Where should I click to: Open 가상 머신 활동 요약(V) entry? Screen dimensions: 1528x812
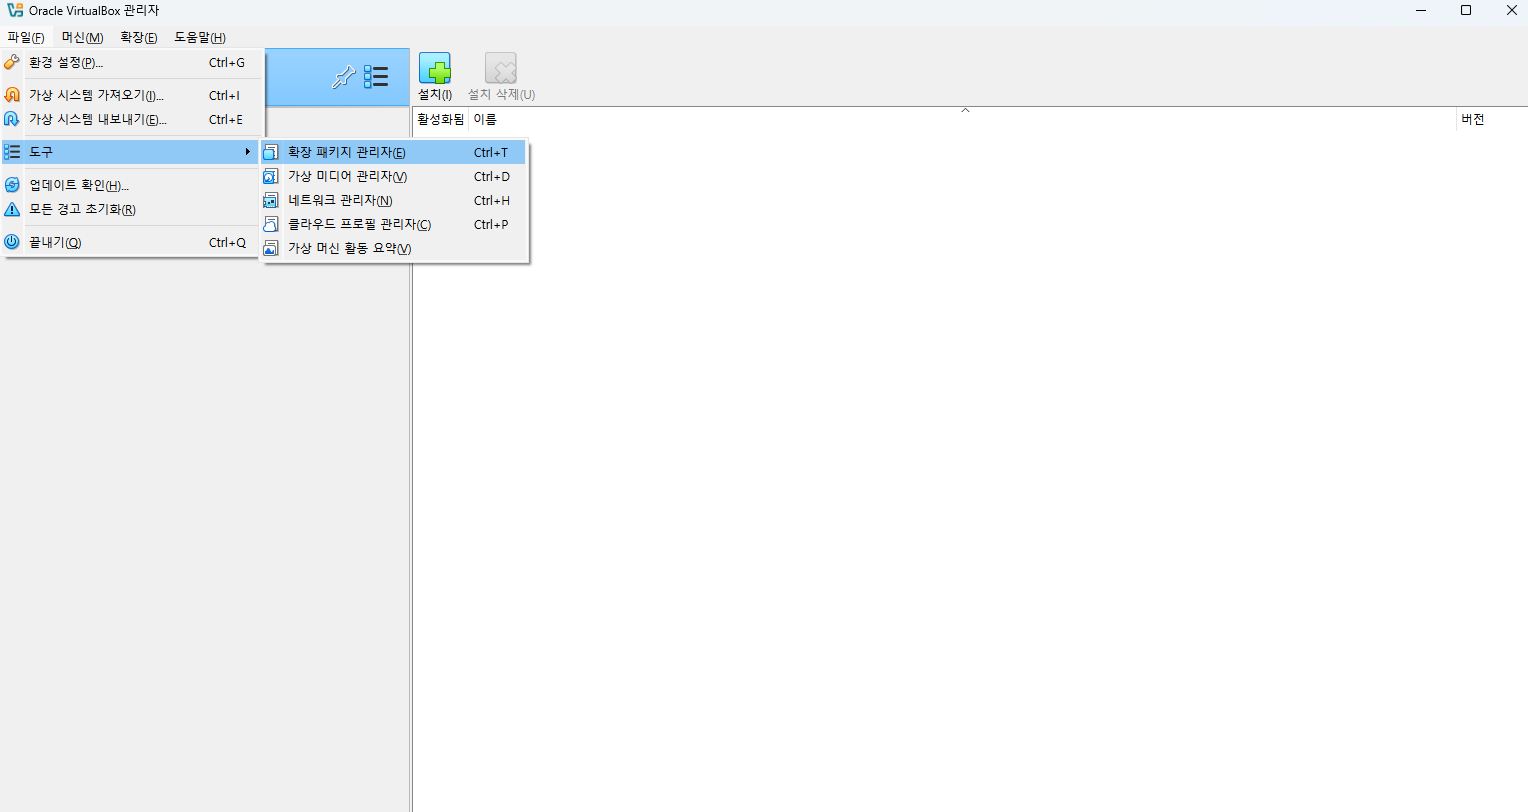pos(394,248)
